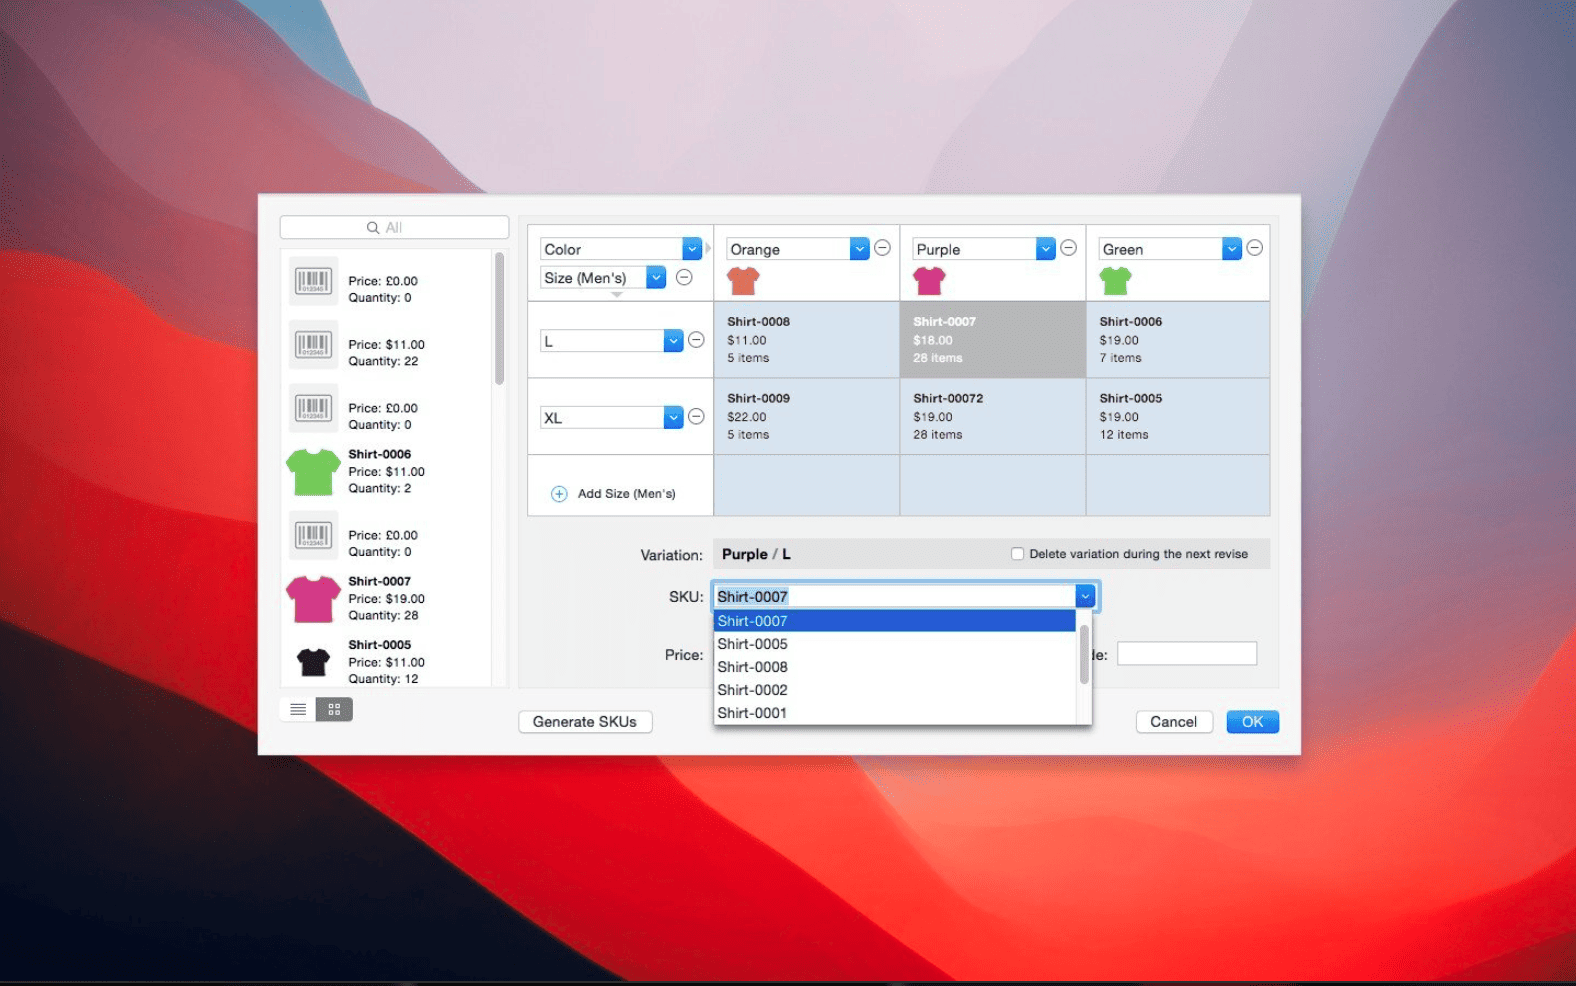1576x986 pixels.
Task: Click the Generate SKUs button
Action: 585,722
